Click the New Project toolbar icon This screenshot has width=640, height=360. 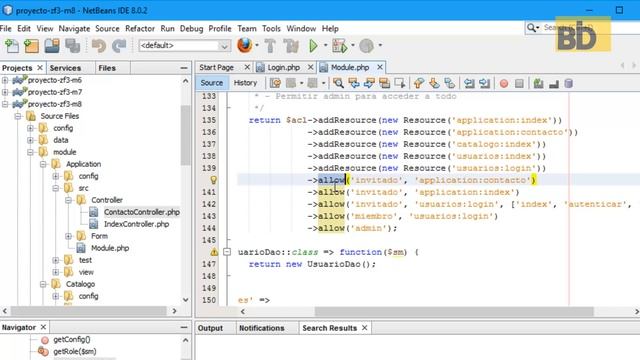(31, 45)
